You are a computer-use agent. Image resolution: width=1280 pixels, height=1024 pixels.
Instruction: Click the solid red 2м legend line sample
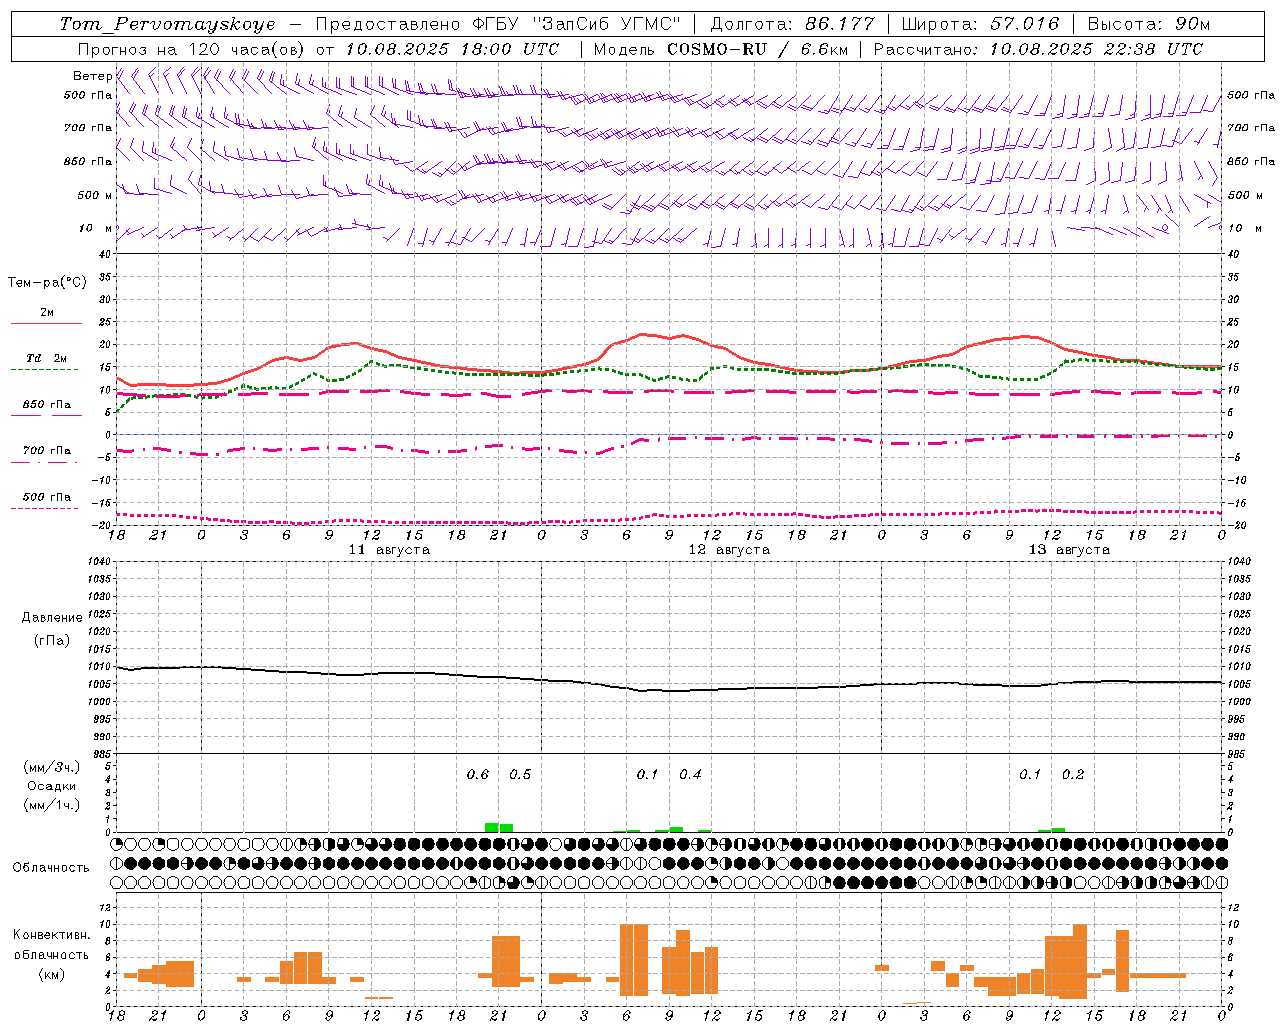(46, 323)
